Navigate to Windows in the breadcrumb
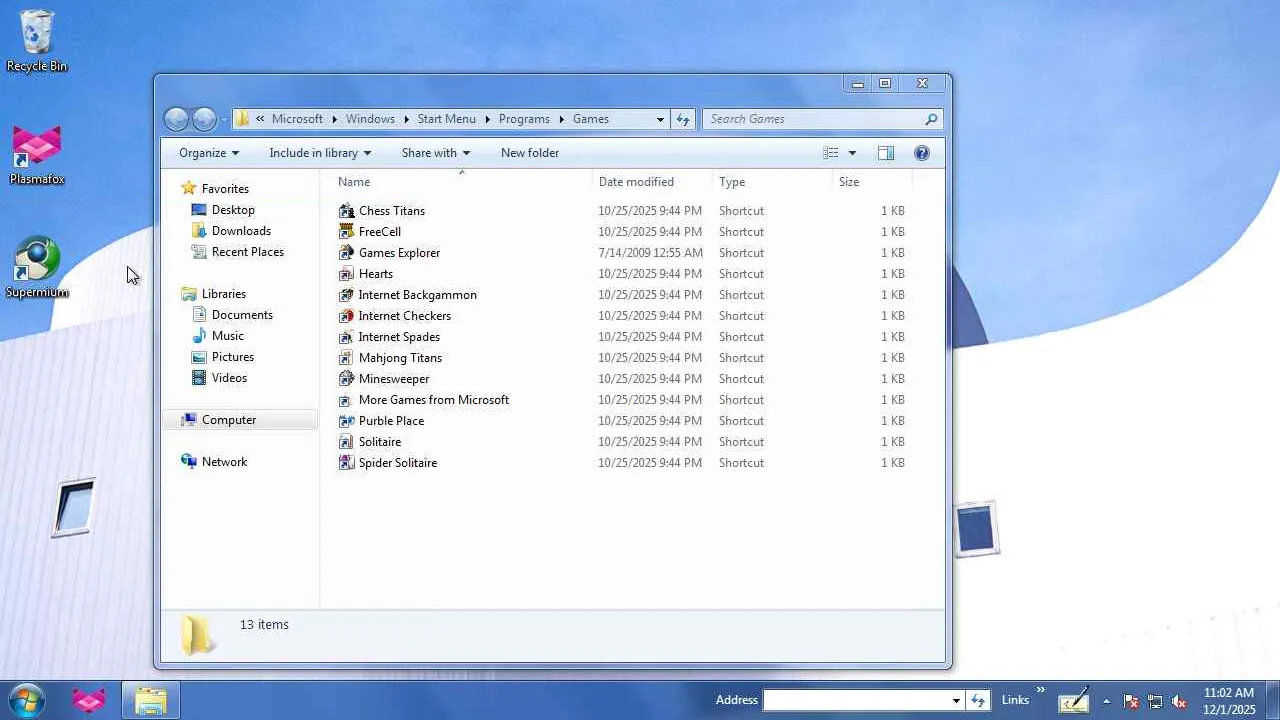 coord(370,119)
